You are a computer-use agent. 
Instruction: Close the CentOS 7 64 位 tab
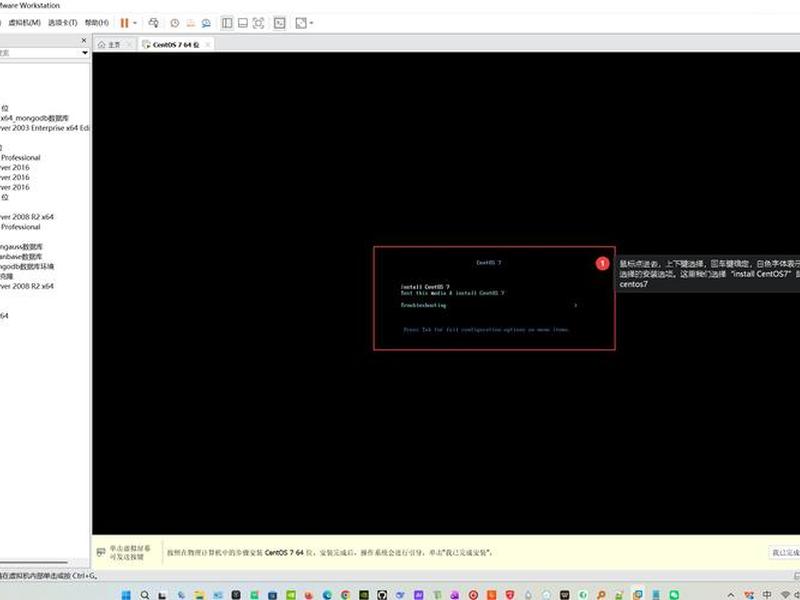tap(208, 44)
